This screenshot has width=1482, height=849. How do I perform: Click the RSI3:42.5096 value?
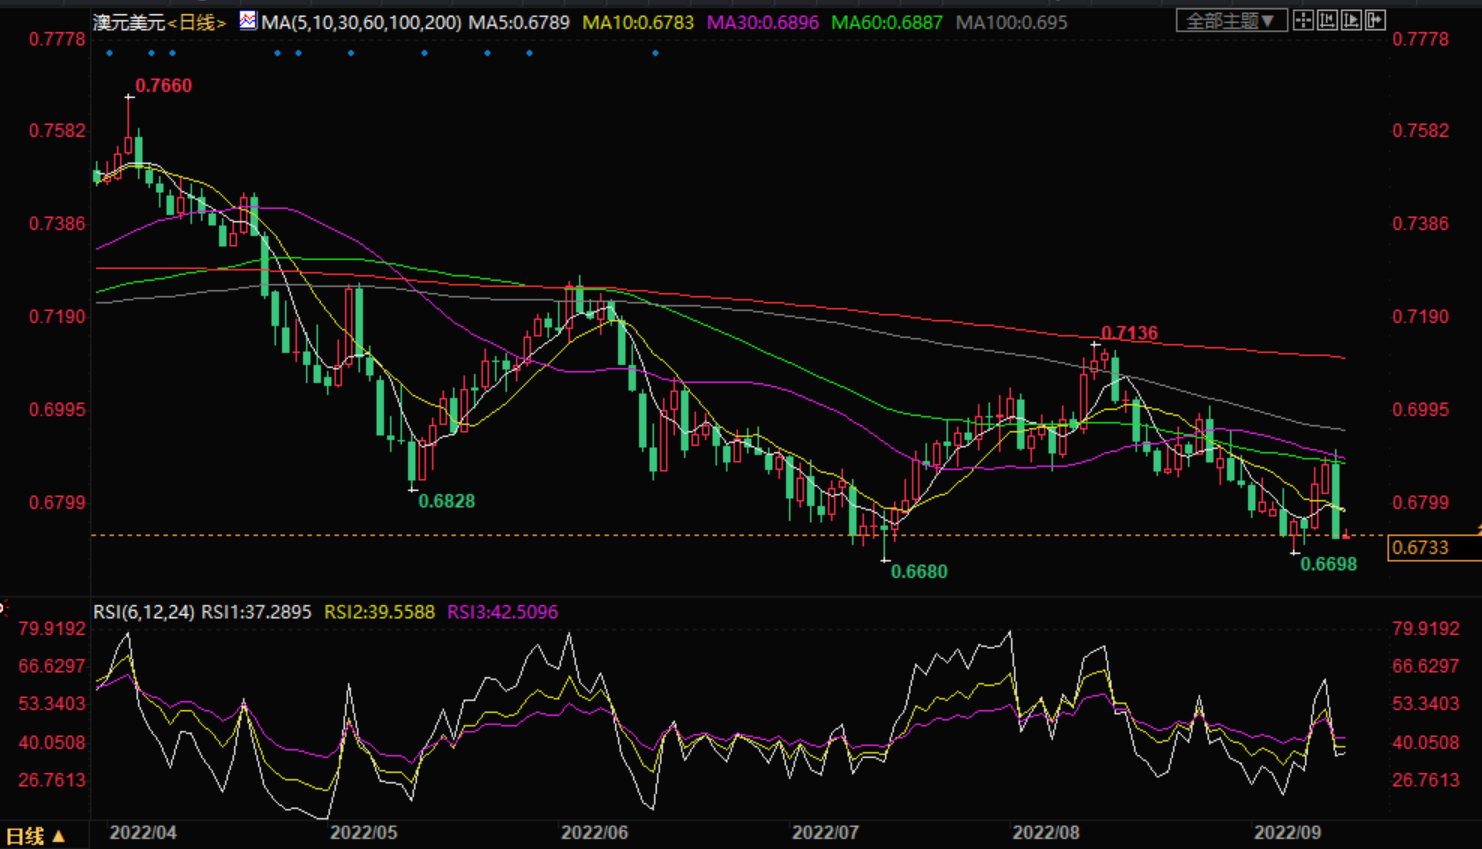tap(503, 612)
